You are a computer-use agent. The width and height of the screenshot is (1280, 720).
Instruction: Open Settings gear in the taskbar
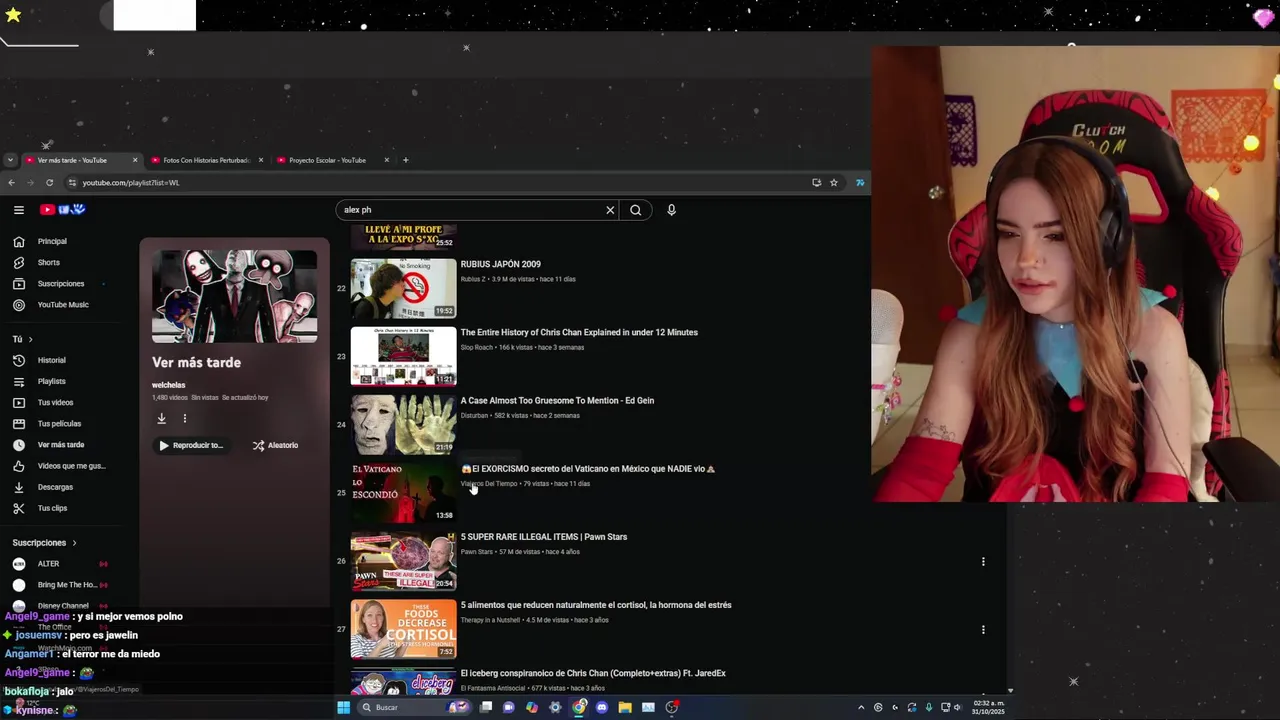click(x=555, y=708)
